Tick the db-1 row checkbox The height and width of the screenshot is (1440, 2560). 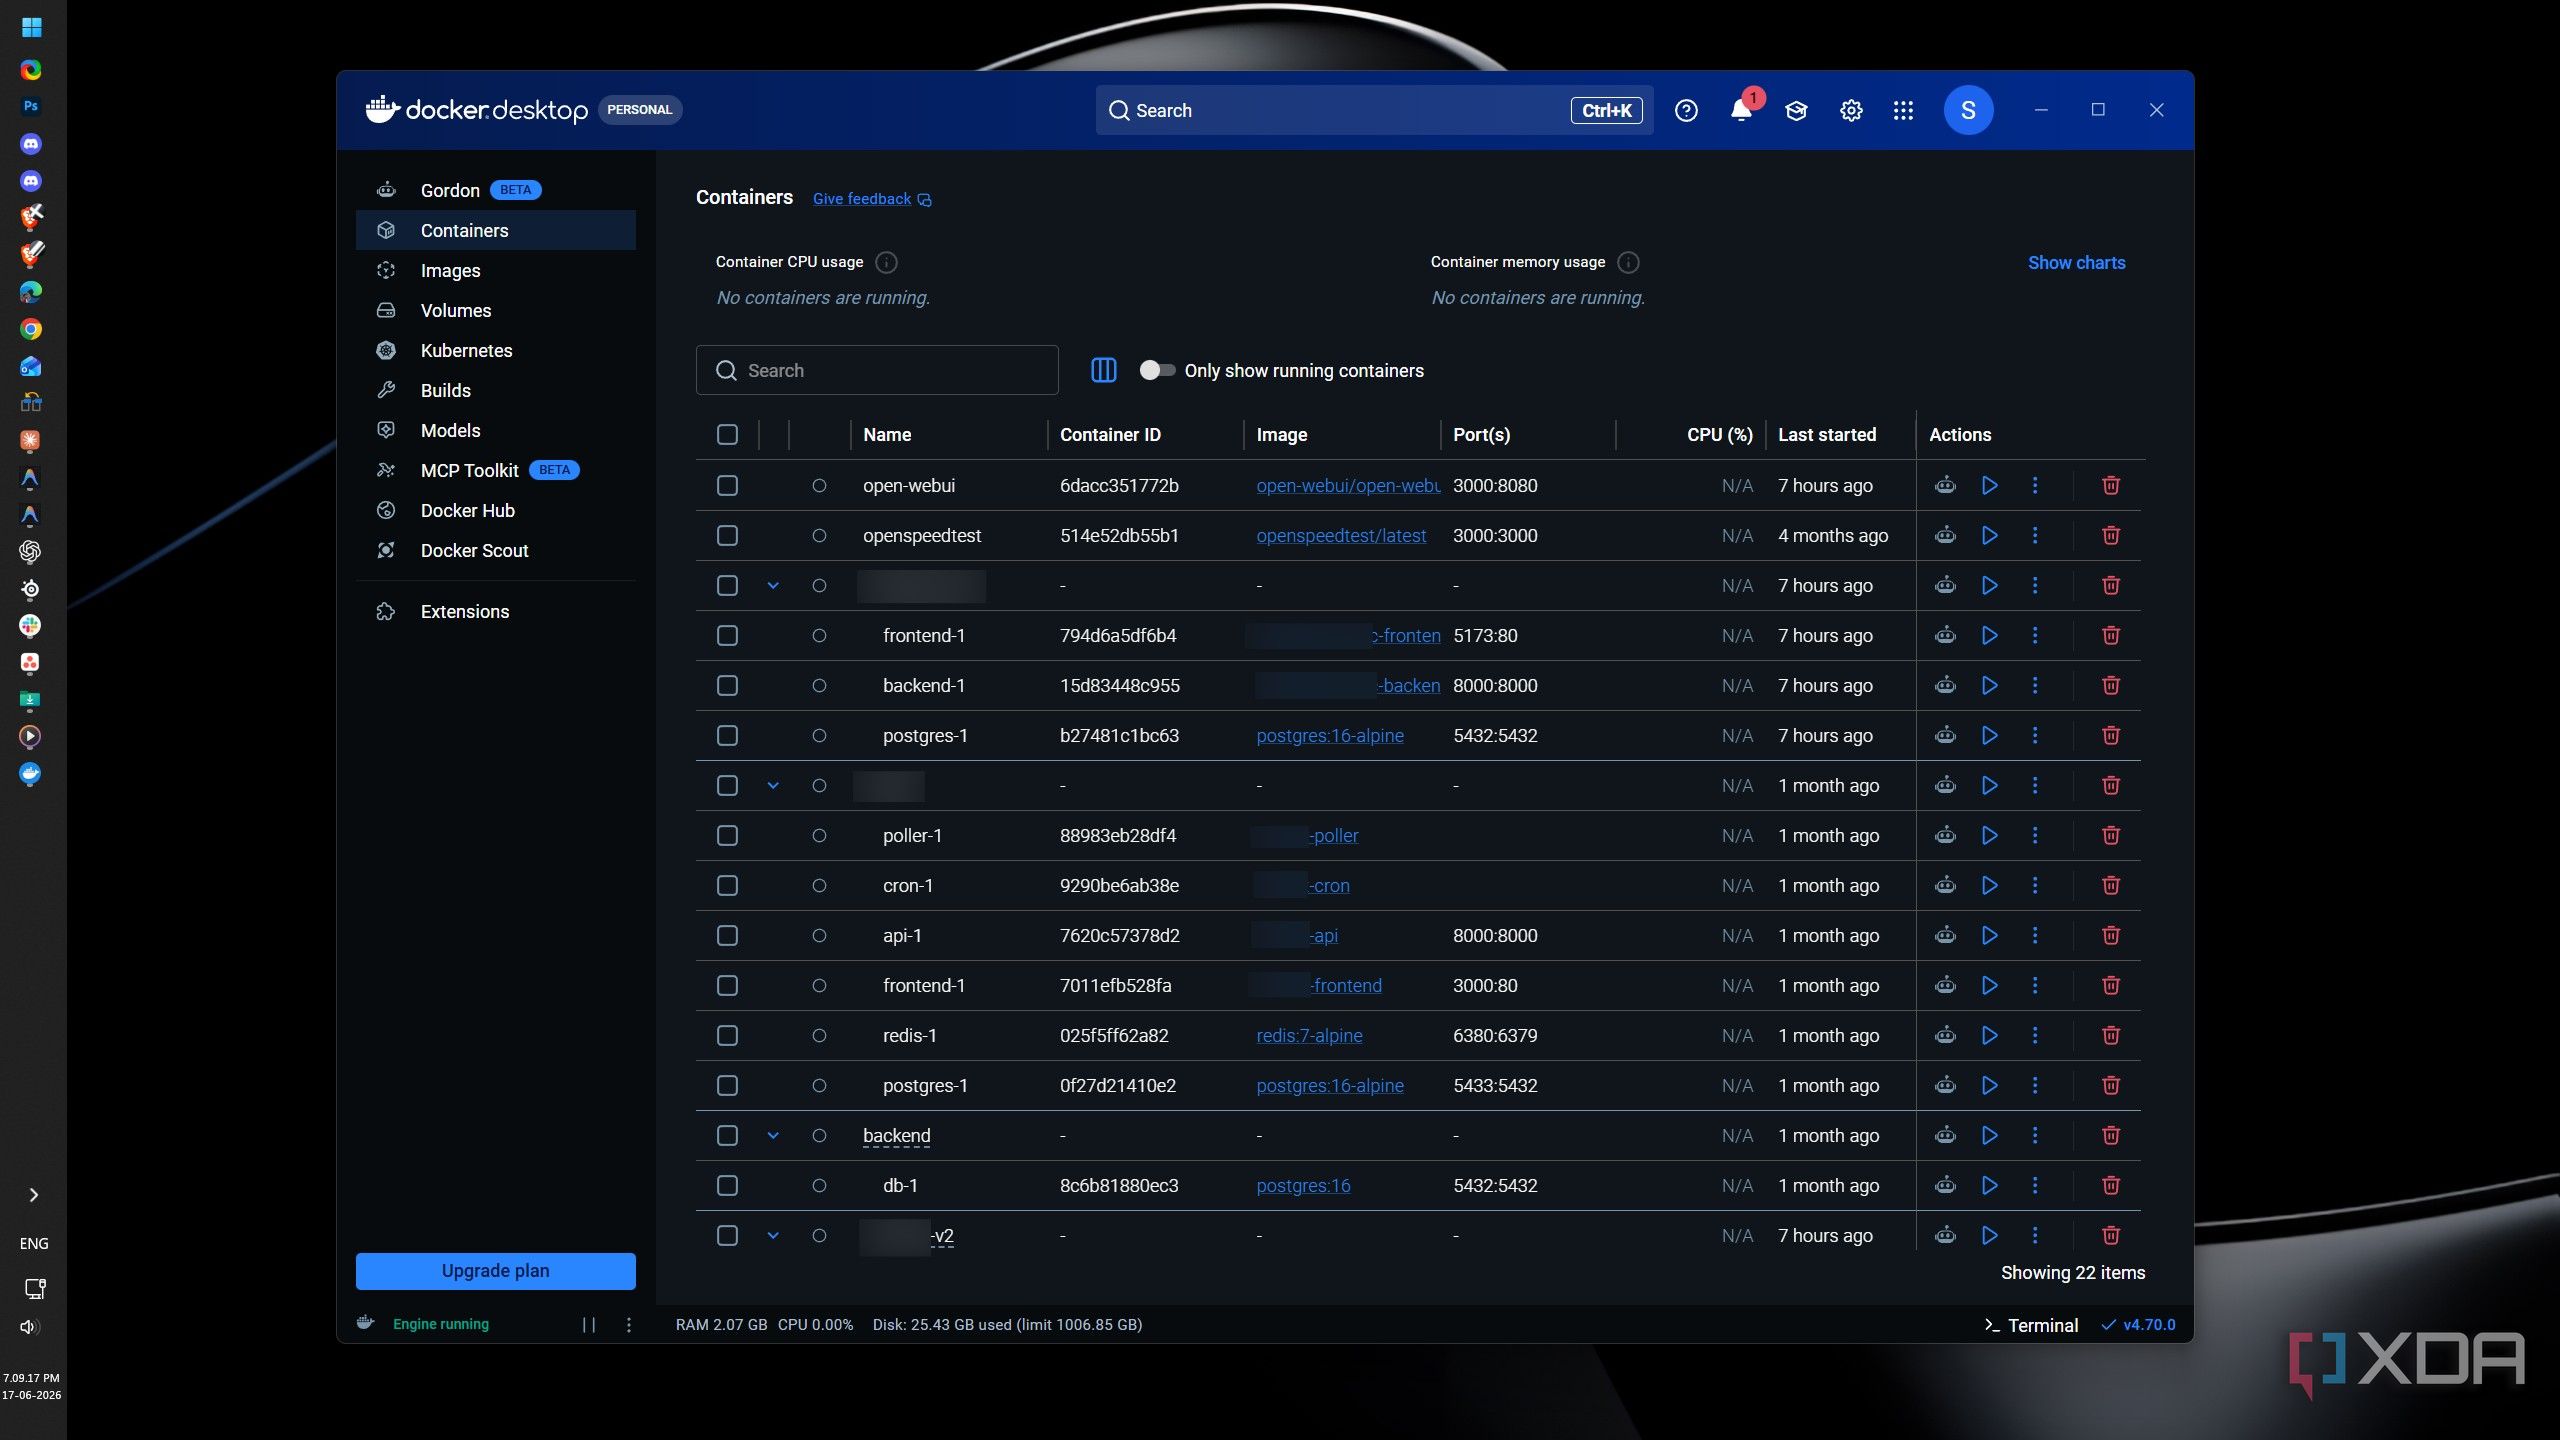point(727,1185)
